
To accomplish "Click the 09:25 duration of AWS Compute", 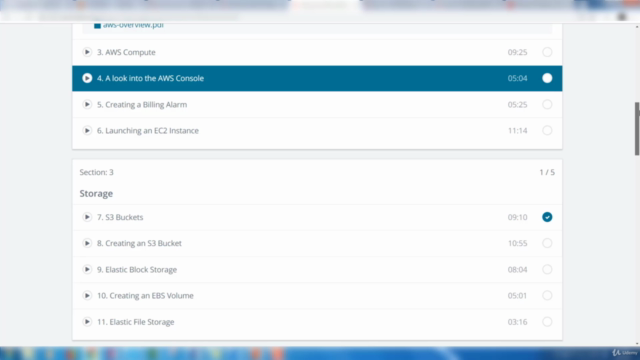I will (517, 52).
